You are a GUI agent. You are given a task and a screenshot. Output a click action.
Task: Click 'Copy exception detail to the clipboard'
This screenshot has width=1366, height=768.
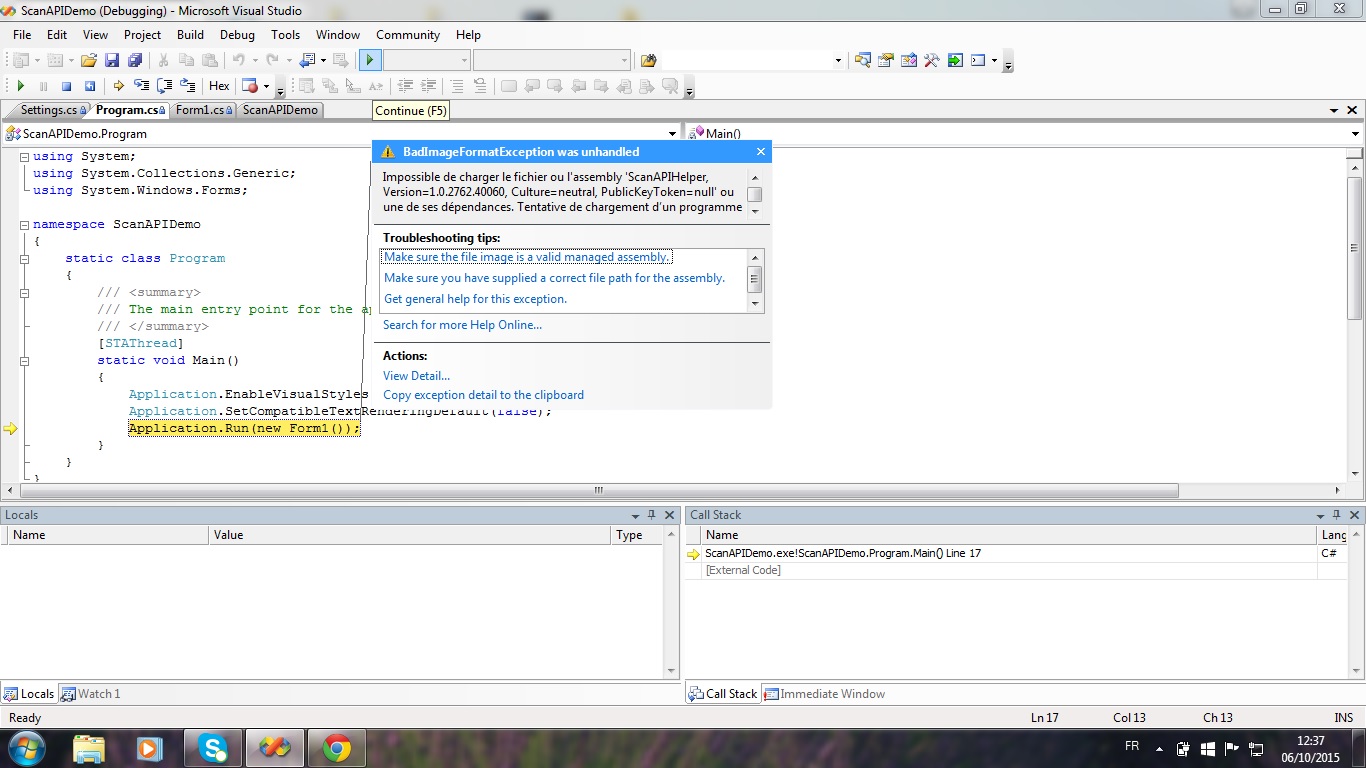(483, 395)
